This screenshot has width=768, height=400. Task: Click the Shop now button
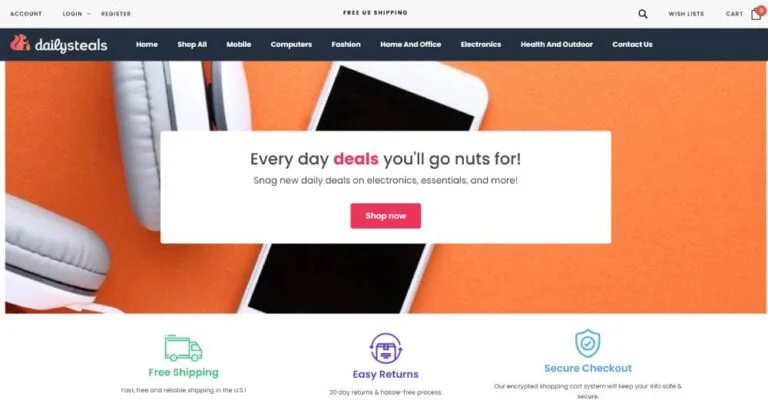(385, 216)
